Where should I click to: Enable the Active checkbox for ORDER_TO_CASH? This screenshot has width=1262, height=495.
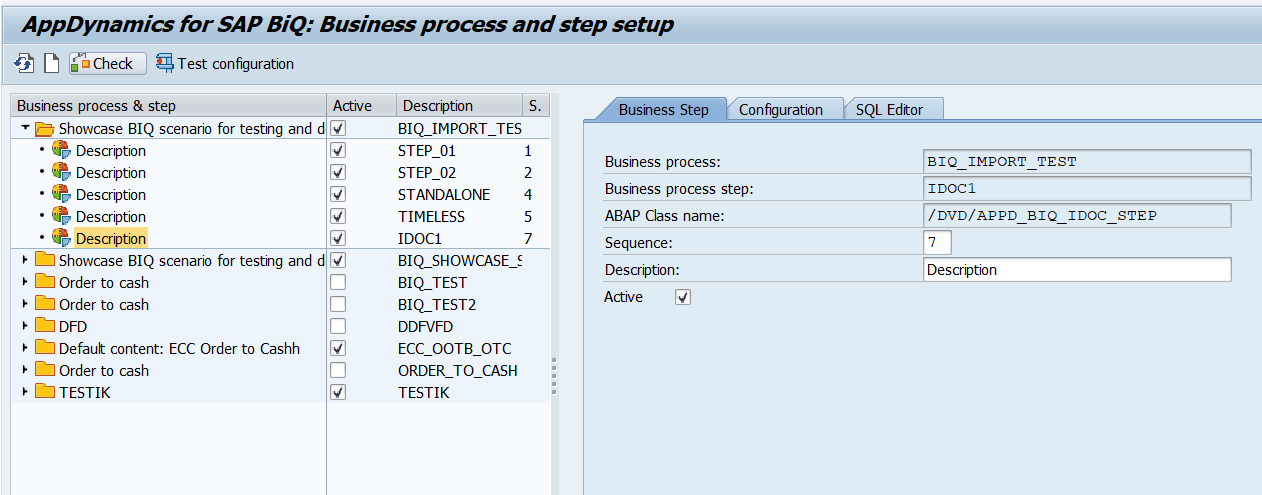click(x=338, y=371)
